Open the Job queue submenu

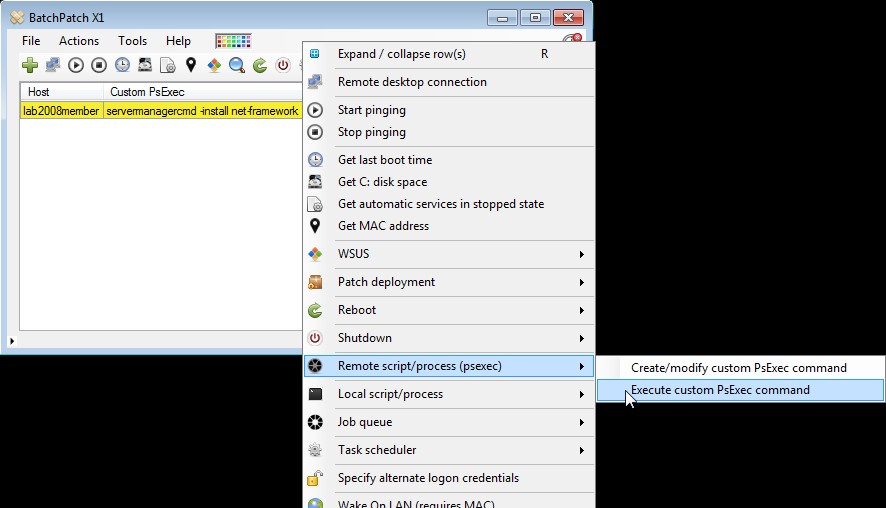(448, 422)
